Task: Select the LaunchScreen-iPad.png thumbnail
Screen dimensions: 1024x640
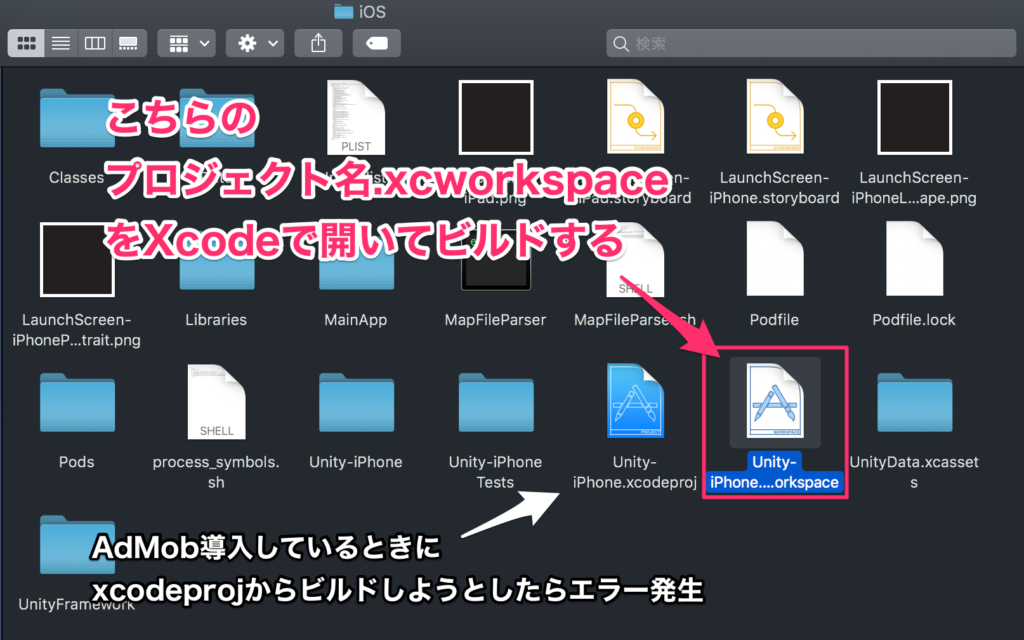Action: coord(496,118)
